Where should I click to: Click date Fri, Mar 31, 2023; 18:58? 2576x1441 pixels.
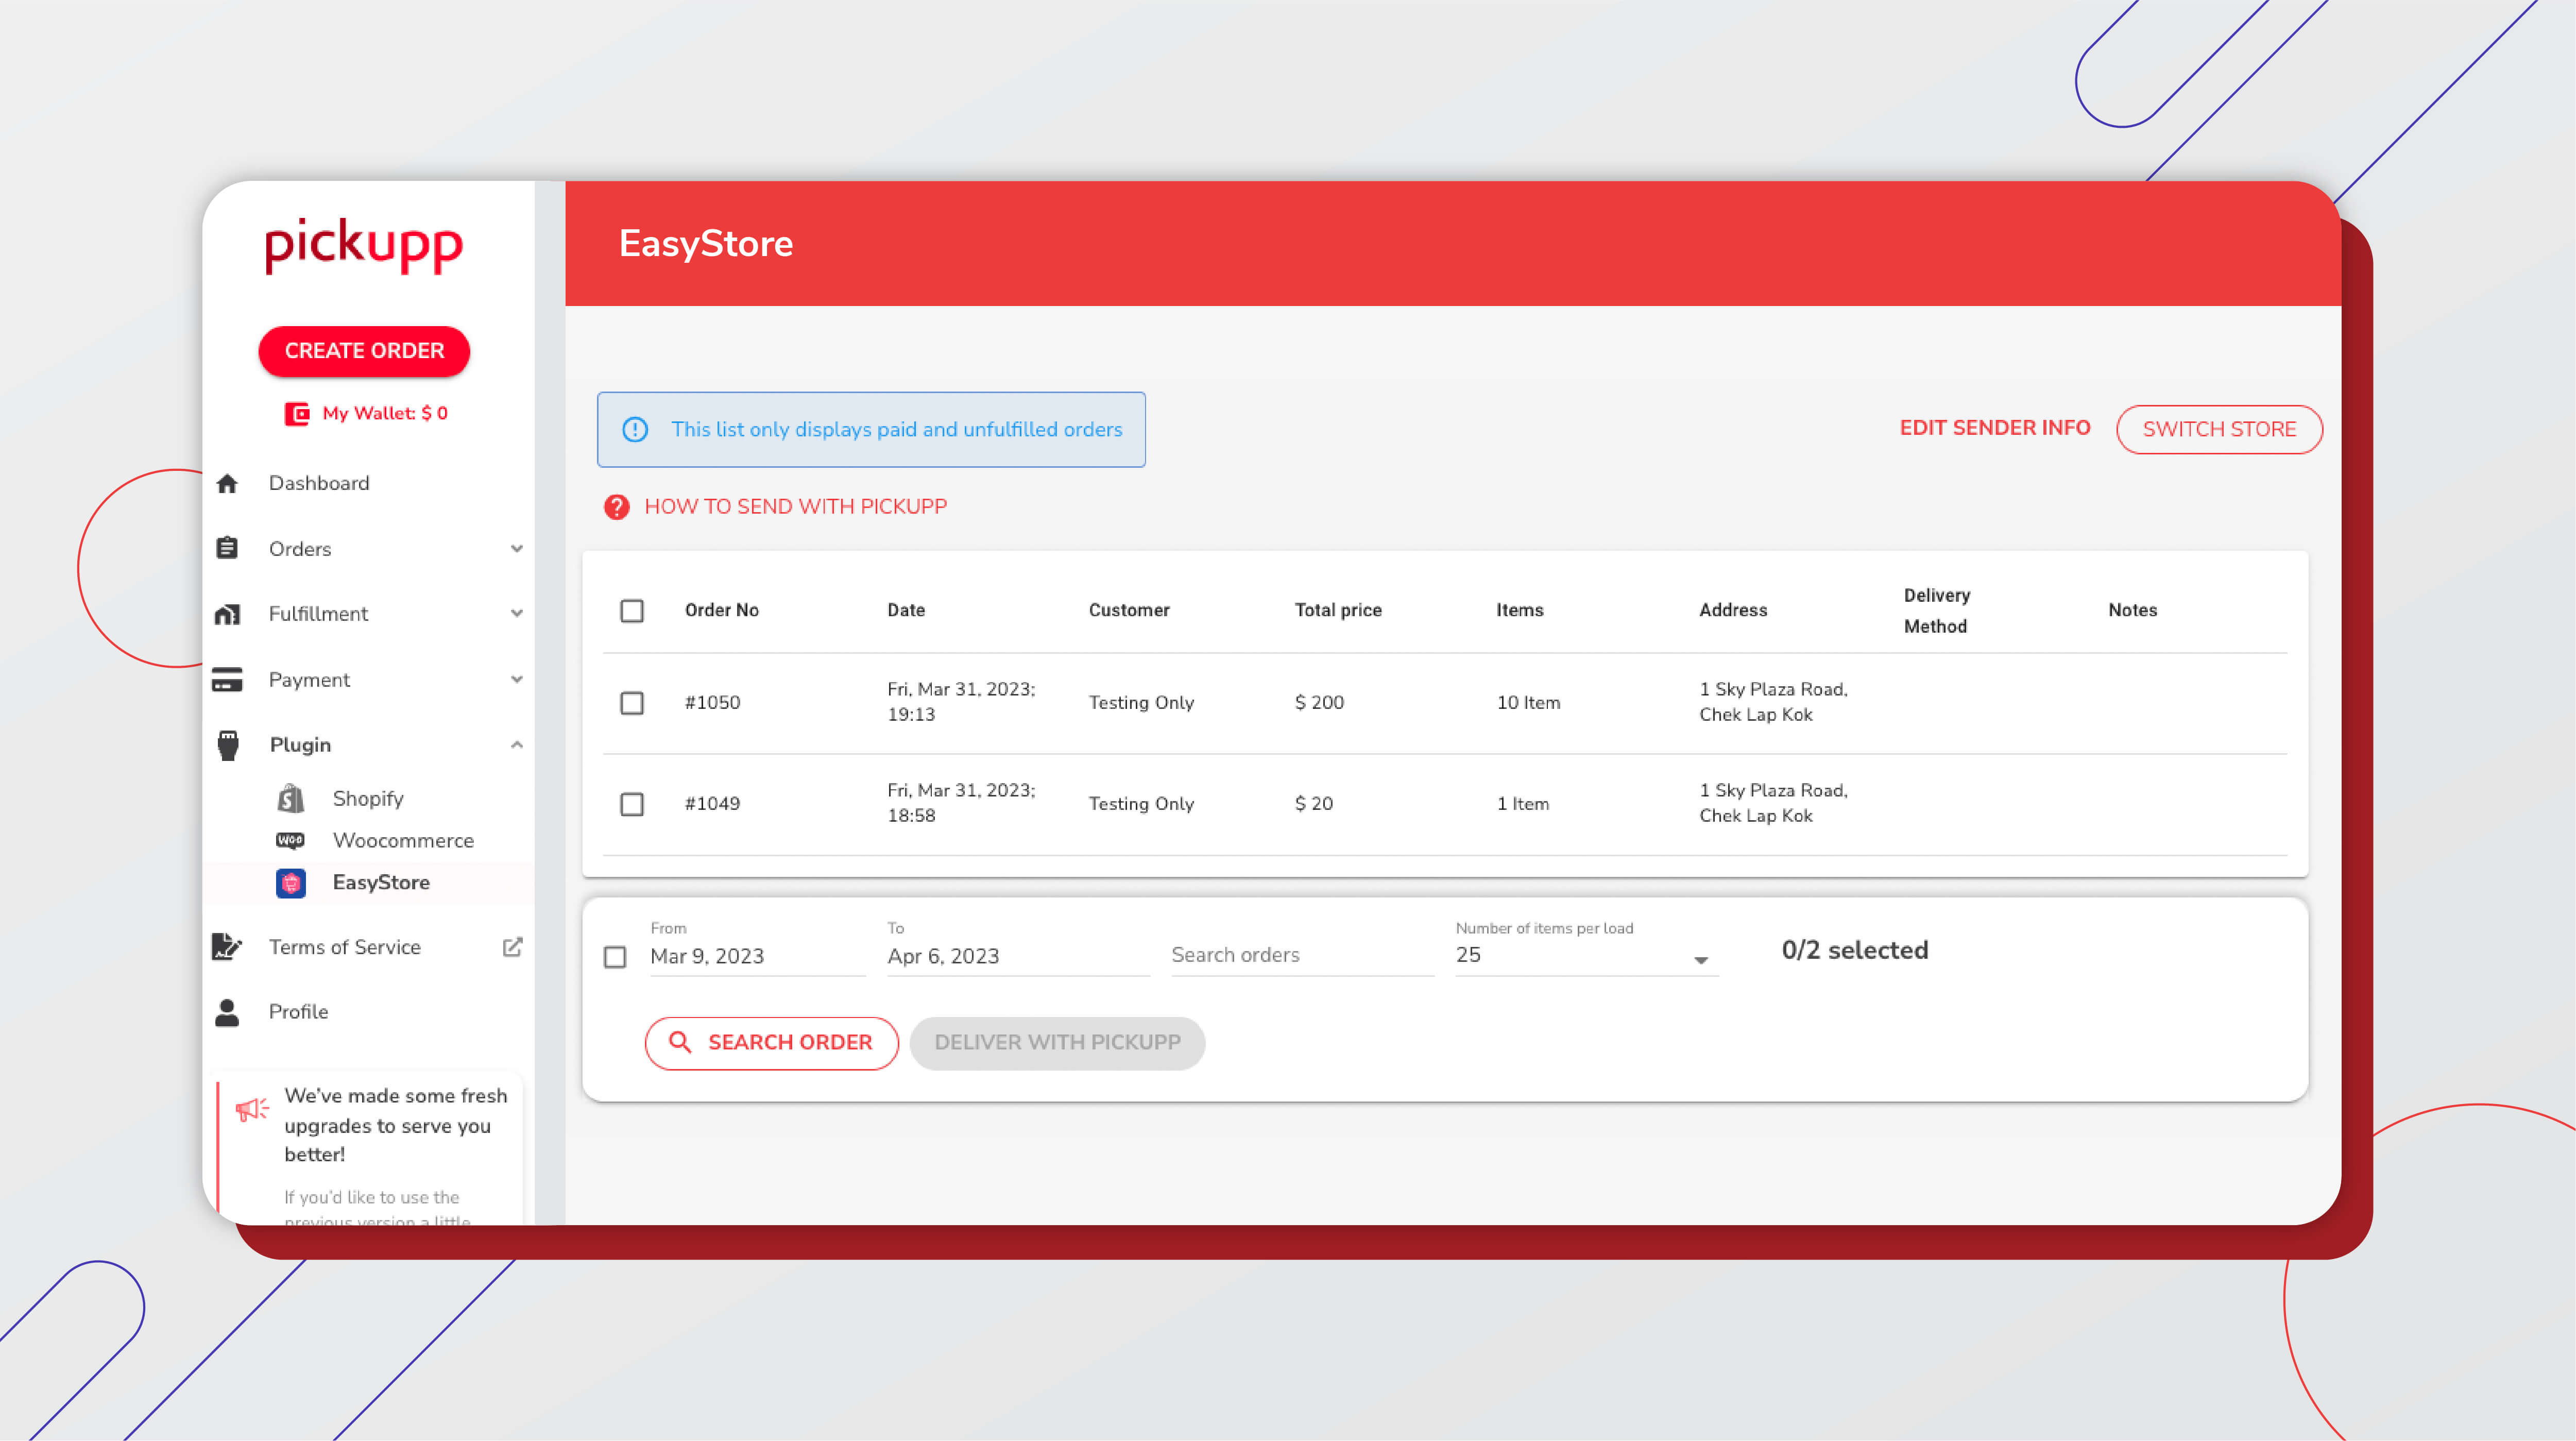pyautogui.click(x=961, y=803)
